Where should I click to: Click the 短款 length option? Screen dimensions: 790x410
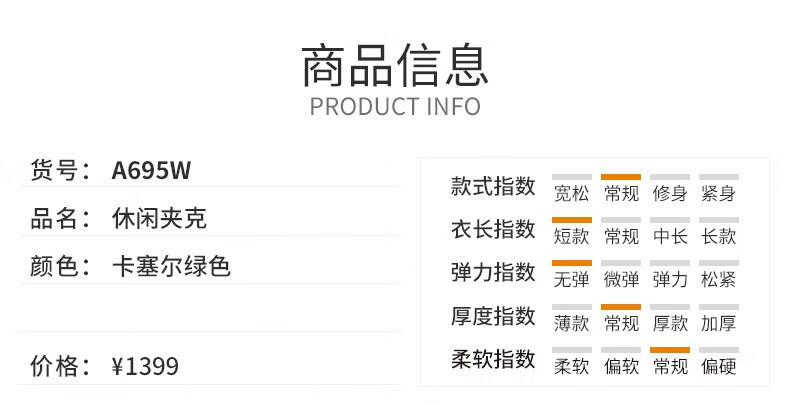(571, 236)
